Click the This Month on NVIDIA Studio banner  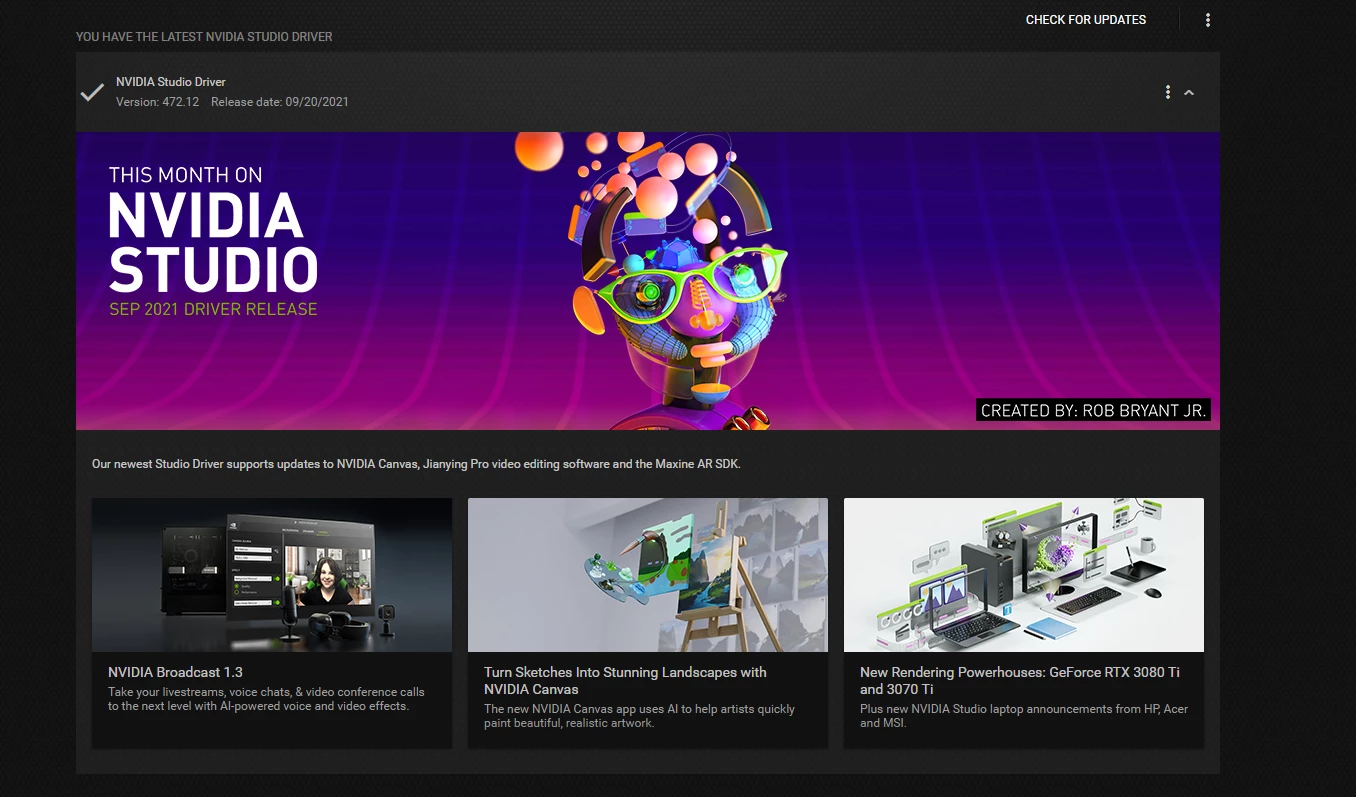pos(648,281)
